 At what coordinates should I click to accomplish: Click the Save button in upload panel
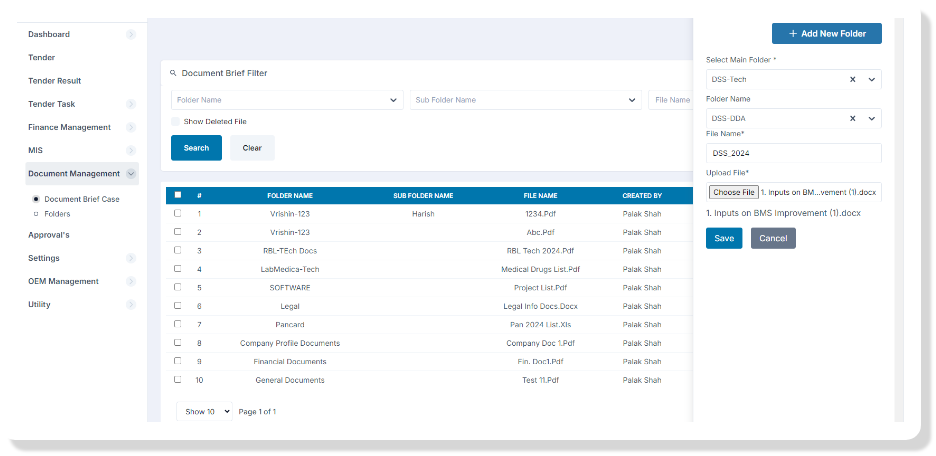723,238
